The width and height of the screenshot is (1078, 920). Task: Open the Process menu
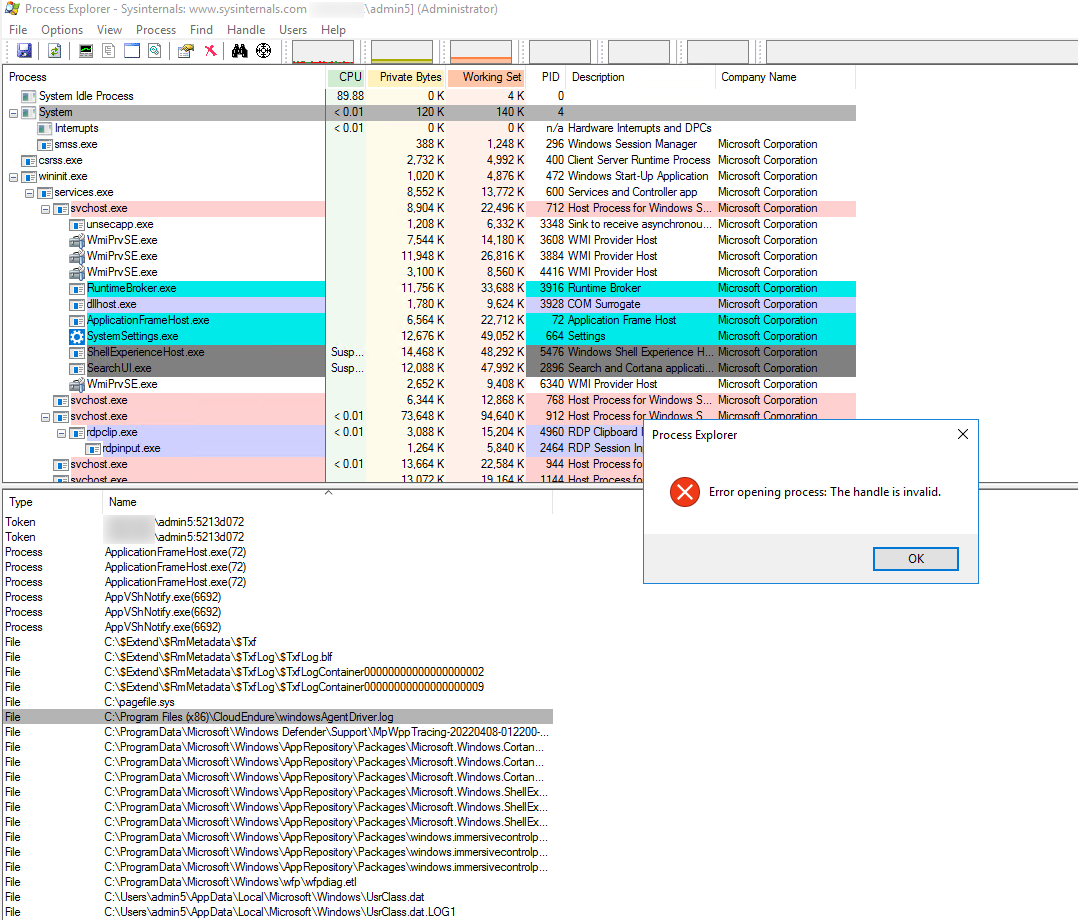(156, 30)
